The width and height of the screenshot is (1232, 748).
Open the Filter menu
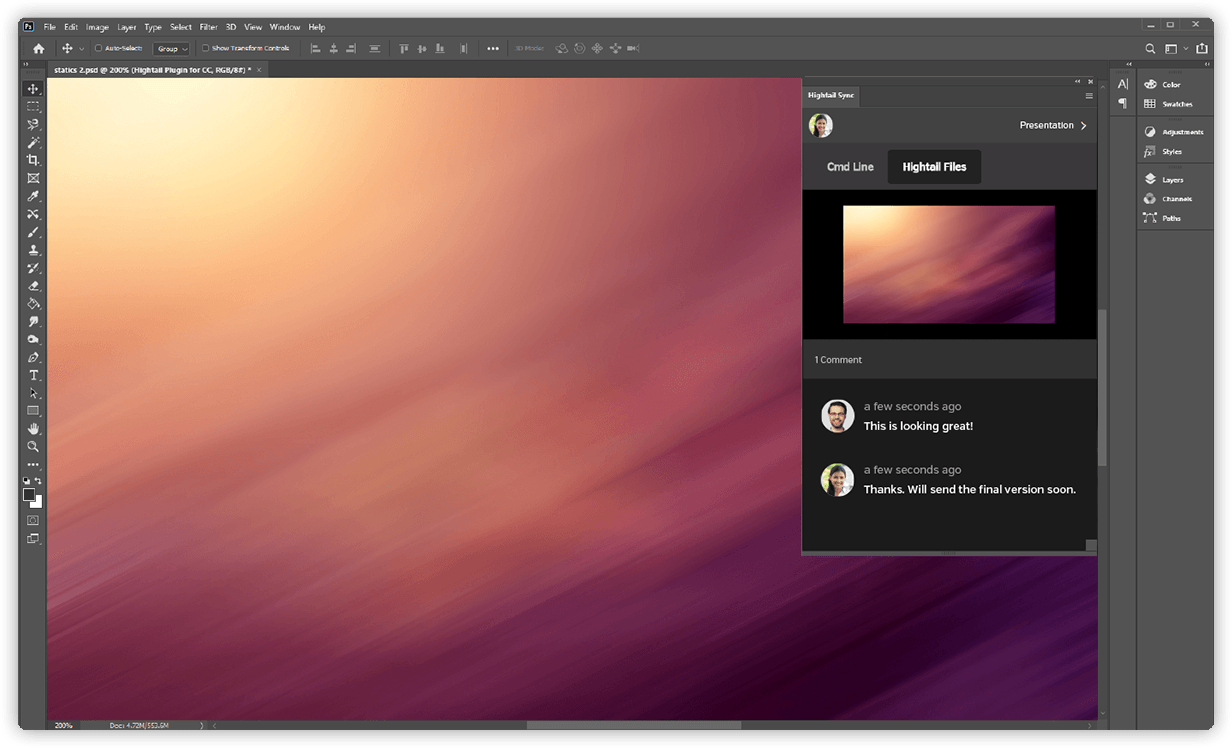click(208, 27)
